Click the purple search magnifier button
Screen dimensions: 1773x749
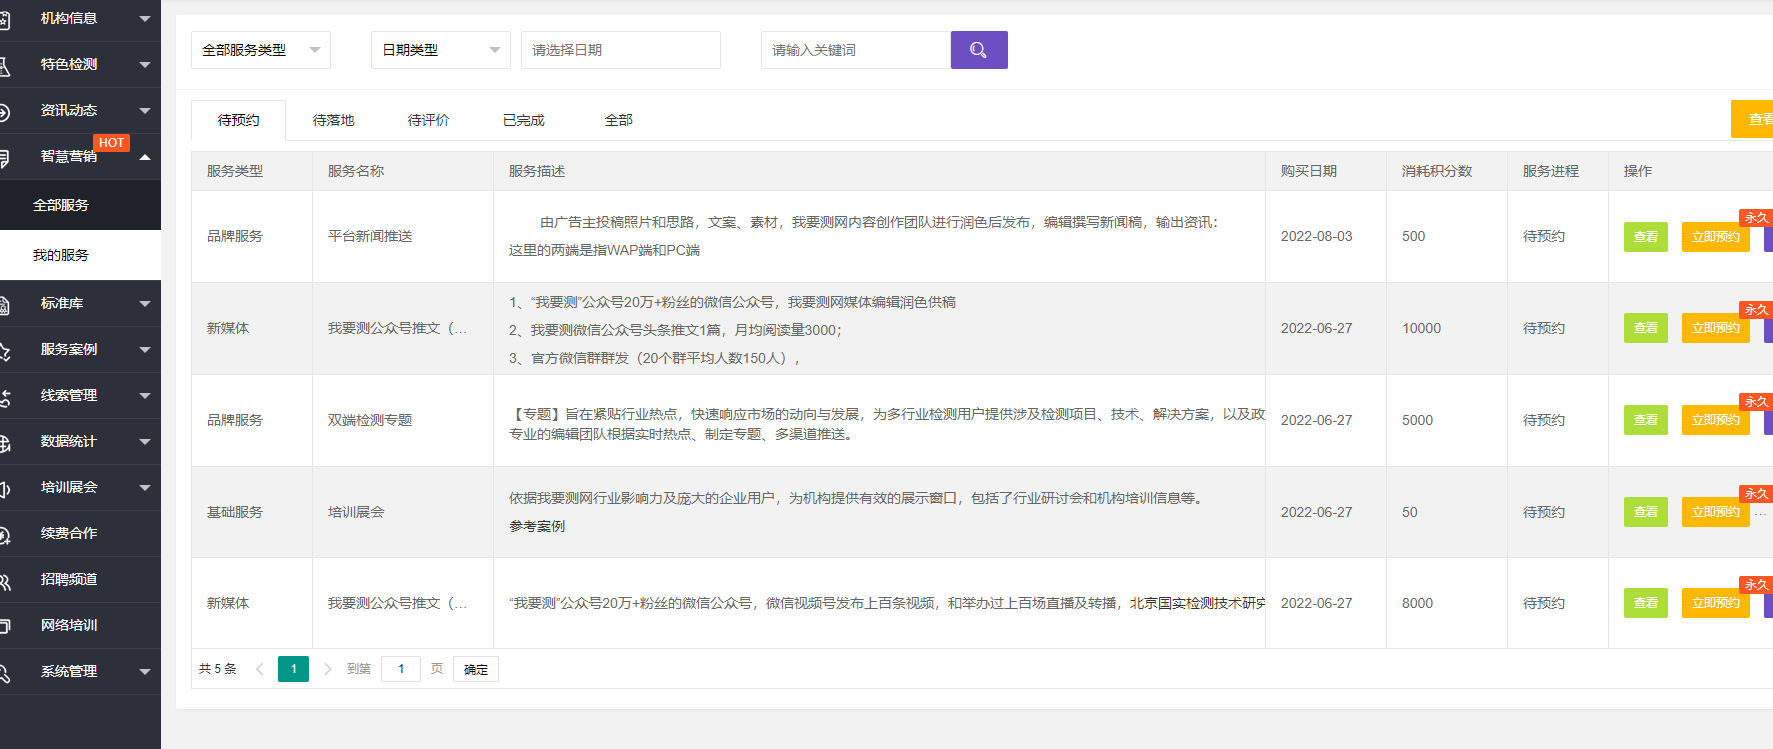[979, 50]
